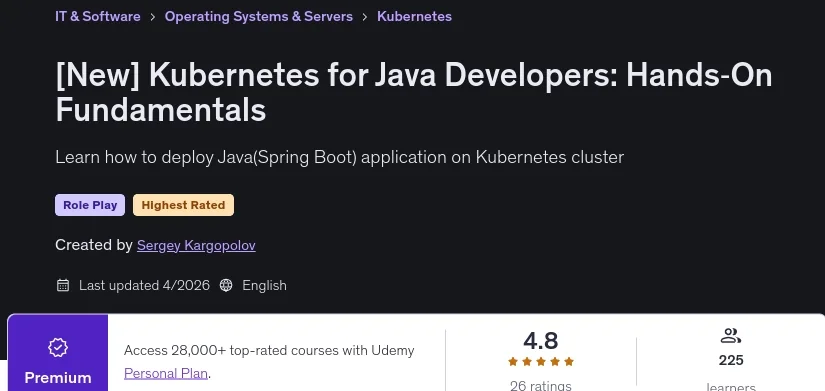Click the 4.8 rating score
Screen dimensions: 825x391
click(541, 341)
